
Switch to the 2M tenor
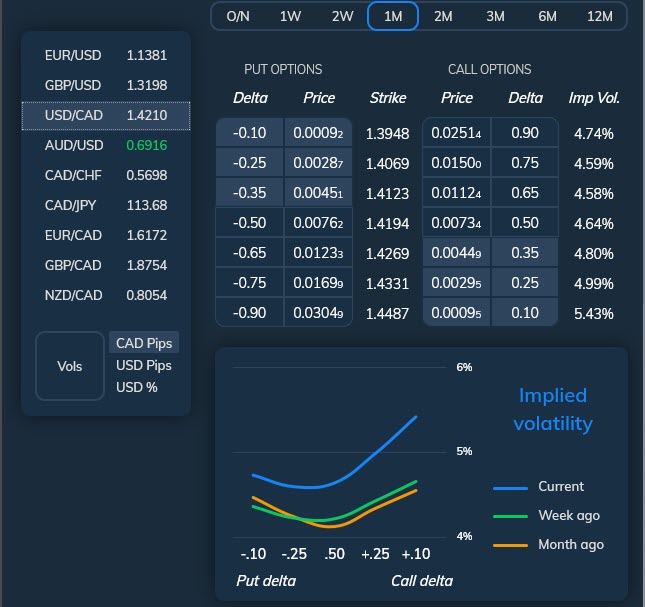pyautogui.click(x=443, y=16)
